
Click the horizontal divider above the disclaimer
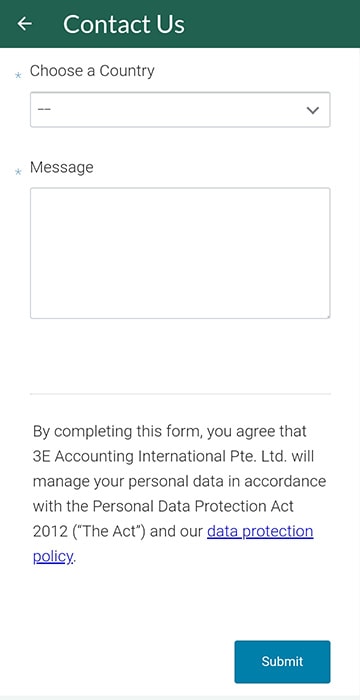coord(180,394)
